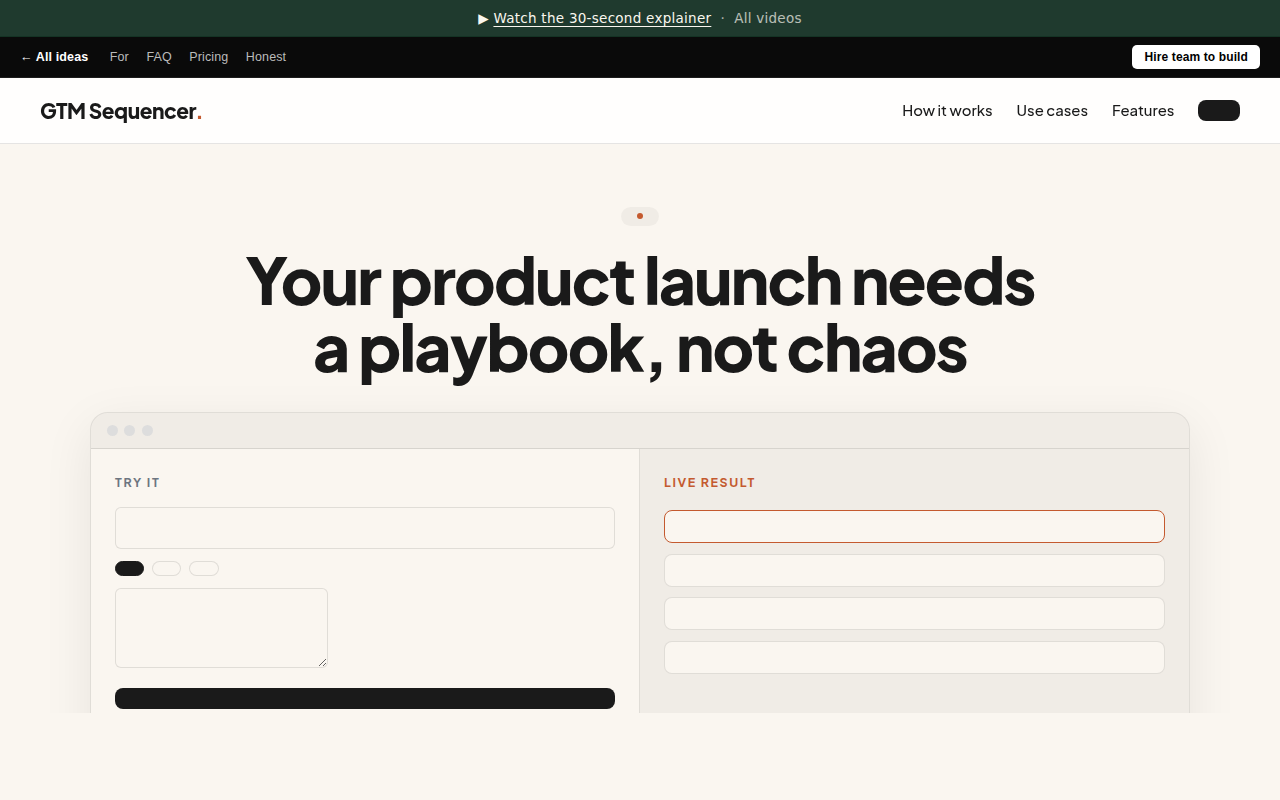Viewport: 1280px width, 800px height.
Task: Select the middle empty pill option
Action: pyautogui.click(x=166, y=568)
